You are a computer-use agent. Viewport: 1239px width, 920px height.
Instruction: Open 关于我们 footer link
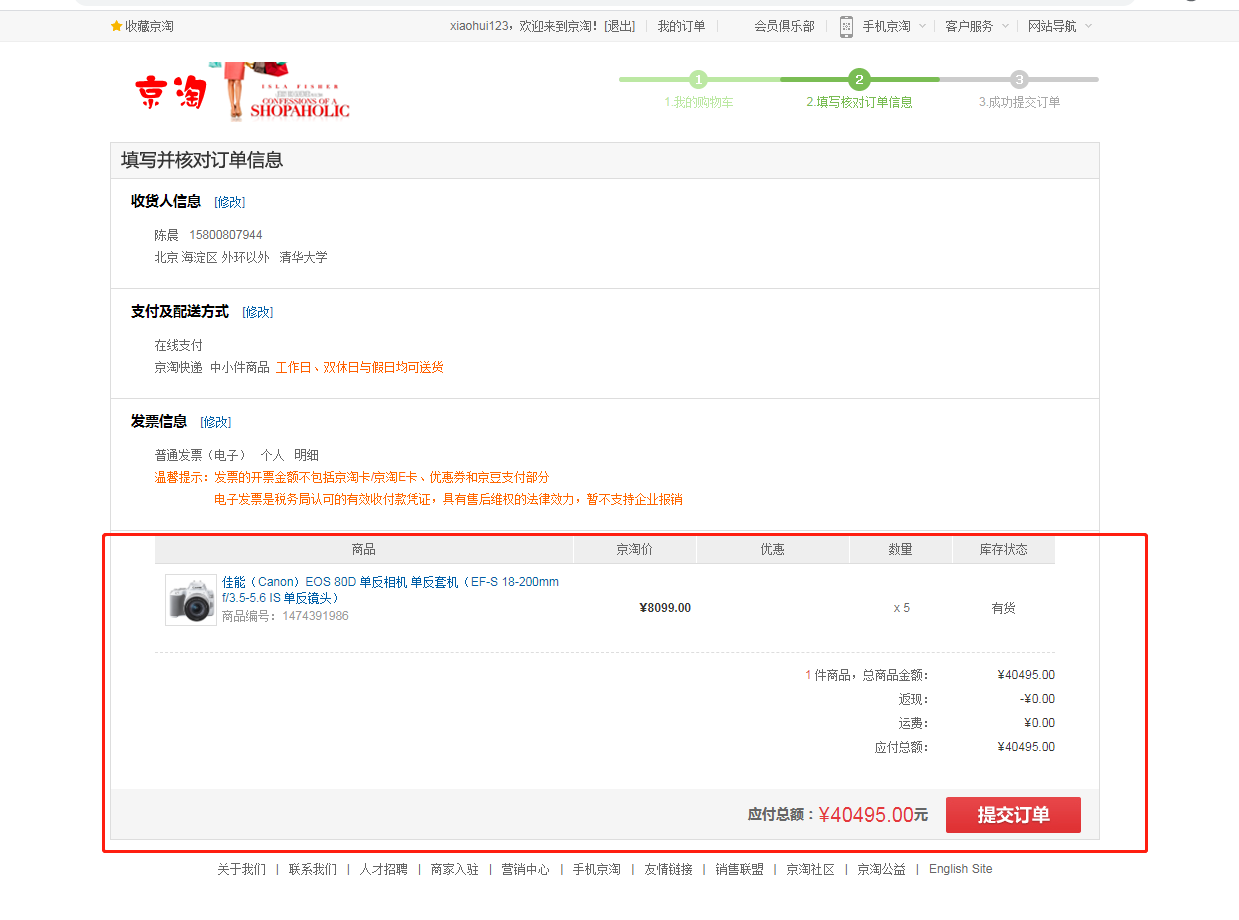pos(242,869)
